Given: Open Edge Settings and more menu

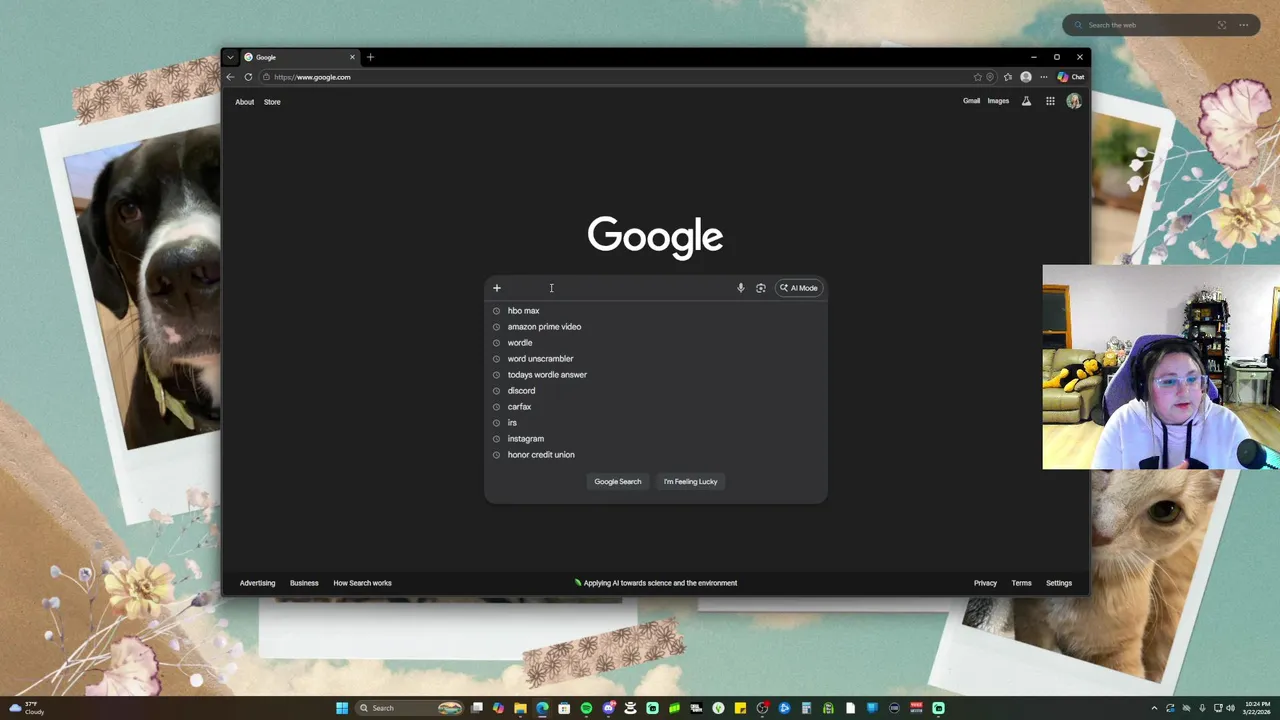Looking at the screenshot, I should point(1044,77).
